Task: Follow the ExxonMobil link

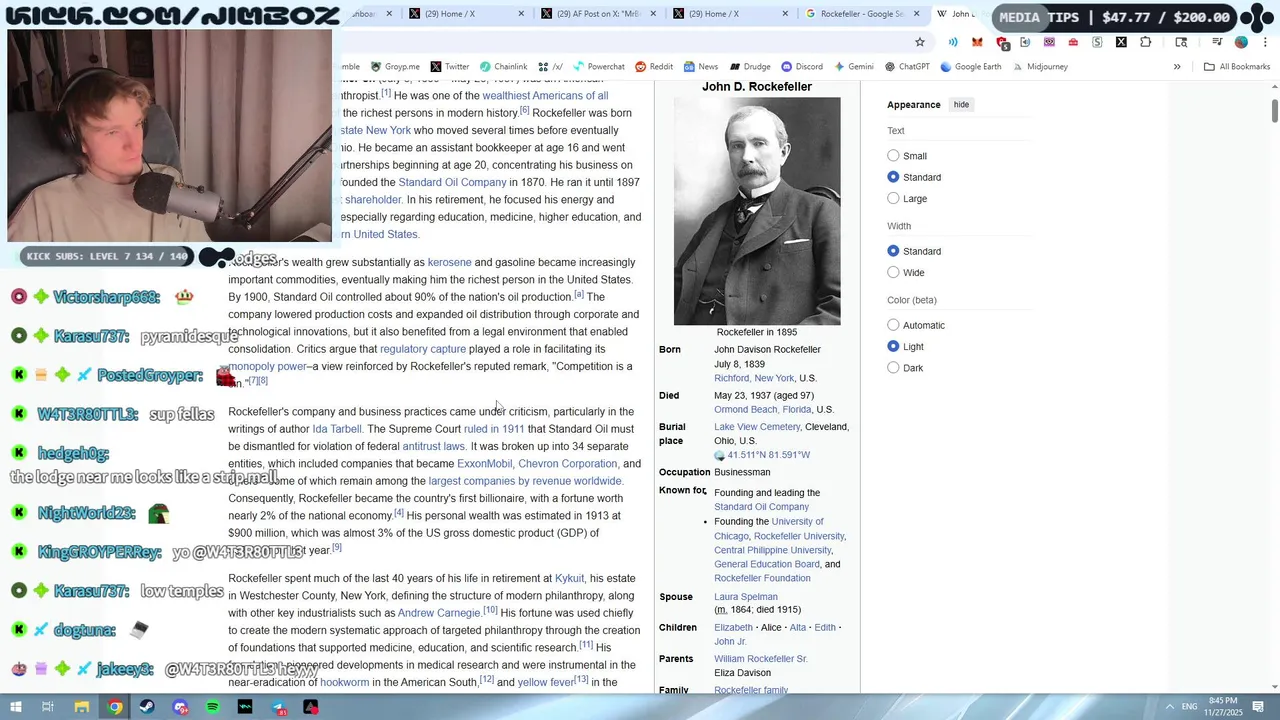Action: point(484,464)
